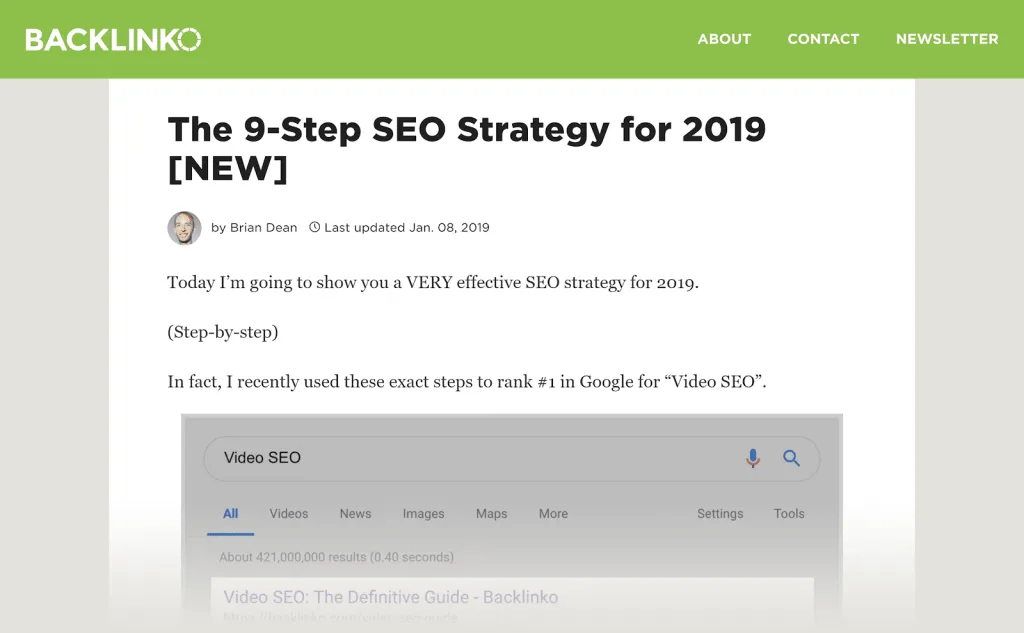Screen dimensions: 1024x633
Task: Click the microphone voice search icon
Action: [753, 458]
